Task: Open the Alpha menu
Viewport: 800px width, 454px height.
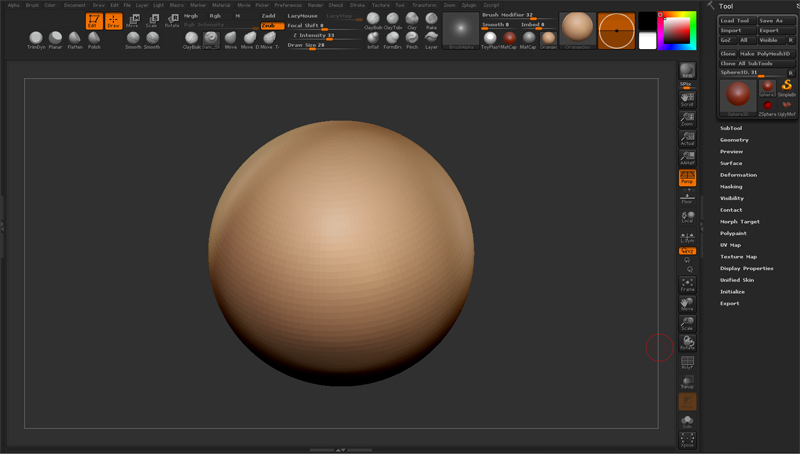Action: [14, 5]
